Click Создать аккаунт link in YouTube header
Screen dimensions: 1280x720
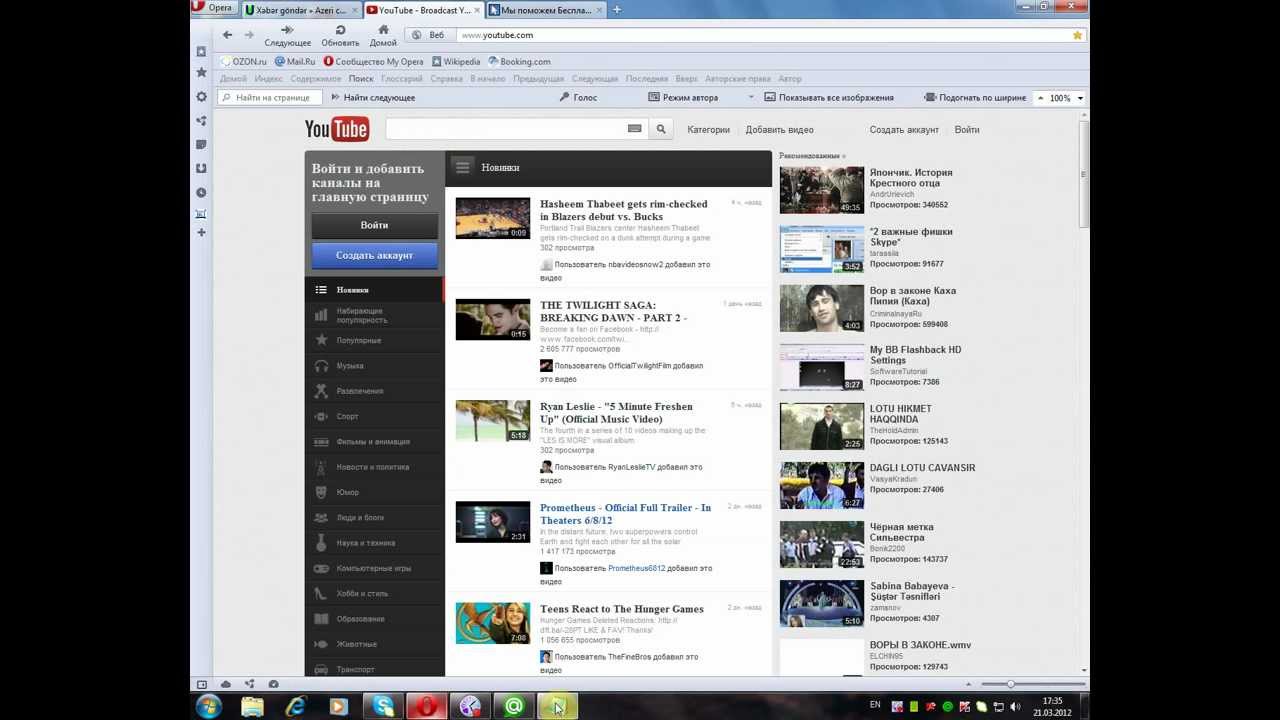pos(904,129)
